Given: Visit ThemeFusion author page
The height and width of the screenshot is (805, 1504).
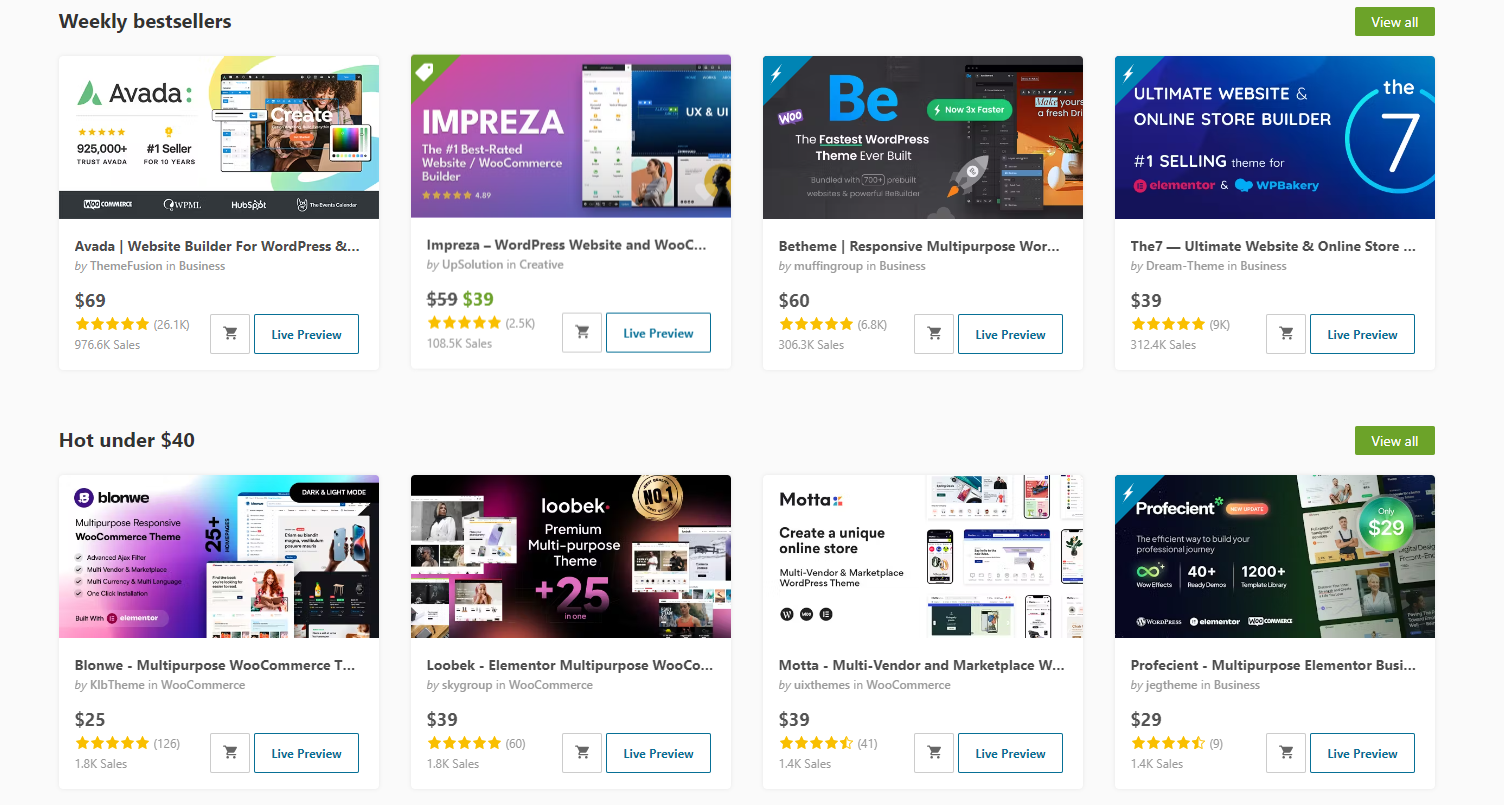Looking at the screenshot, I should [x=126, y=266].
